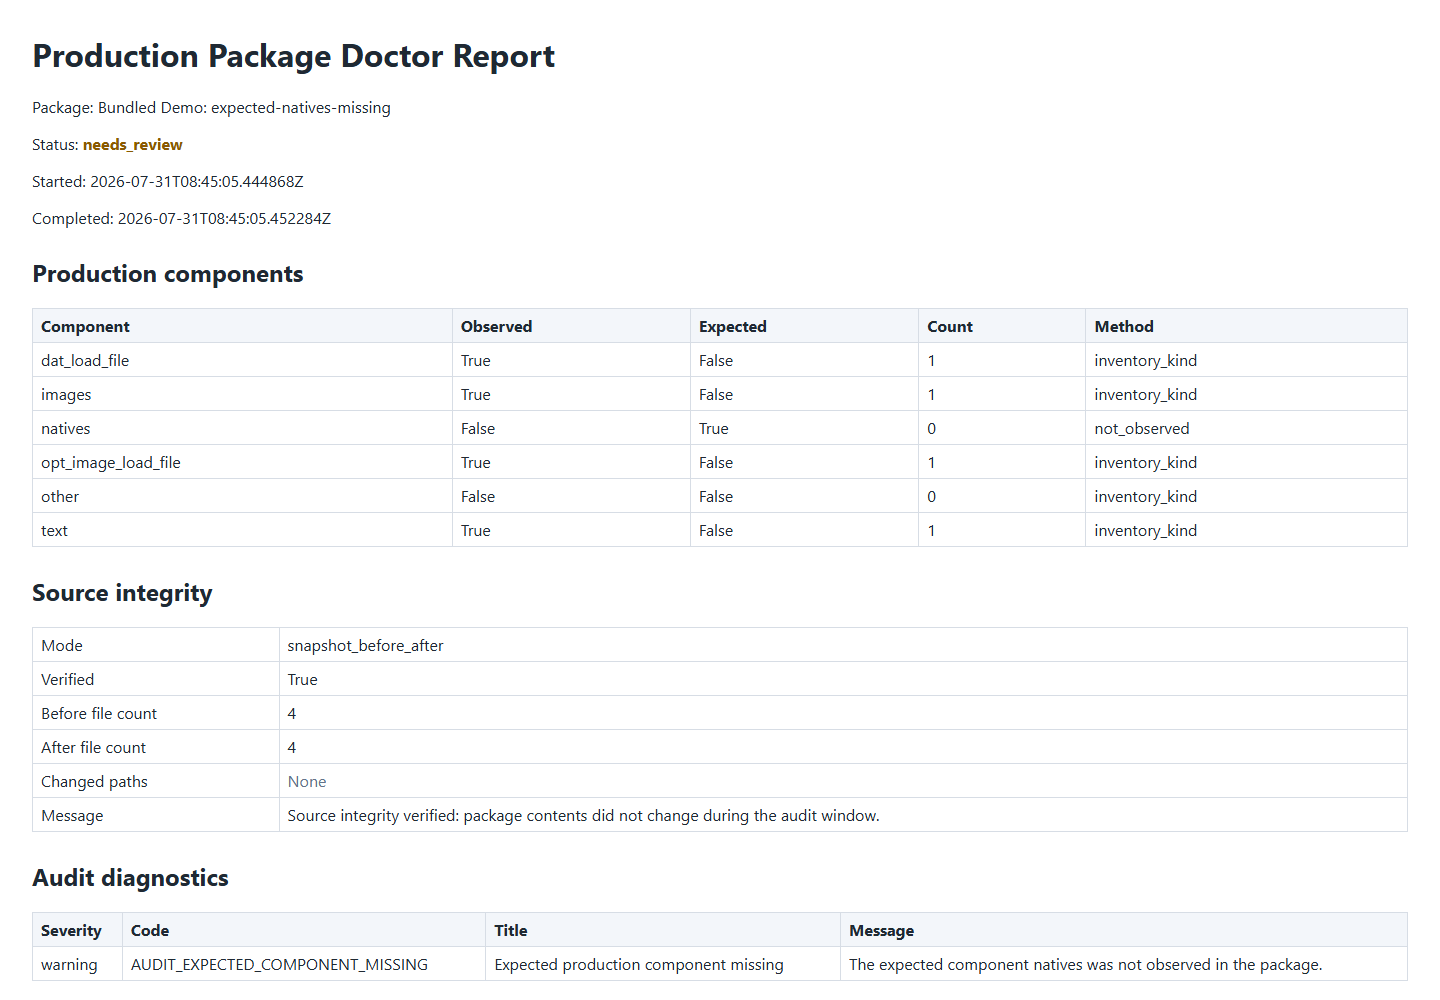The image size is (1440, 1000).
Task: Click the Started timestamp line
Action: [167, 182]
